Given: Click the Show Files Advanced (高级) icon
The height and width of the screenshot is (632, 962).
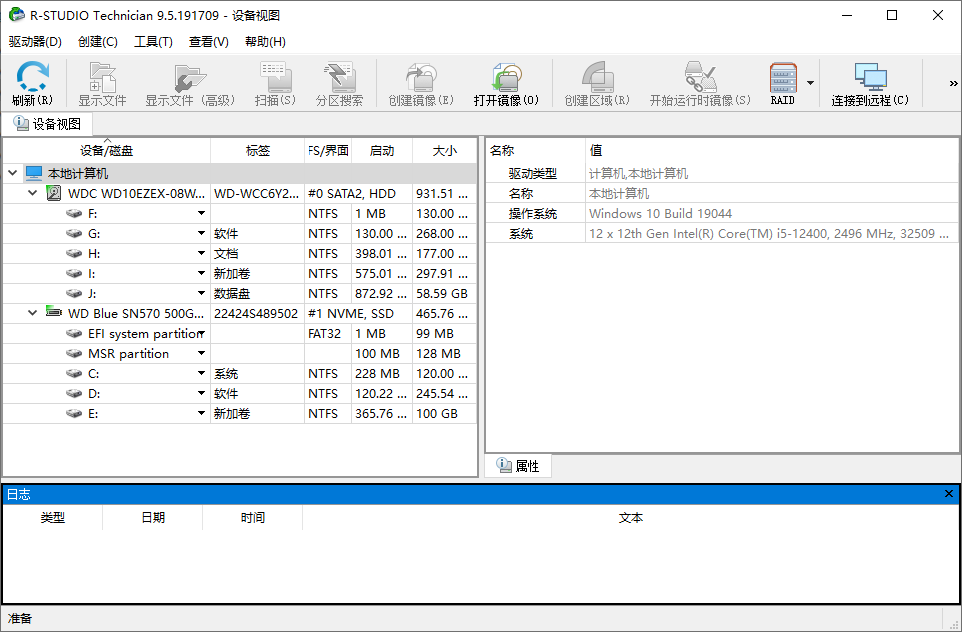Looking at the screenshot, I should click(x=190, y=78).
